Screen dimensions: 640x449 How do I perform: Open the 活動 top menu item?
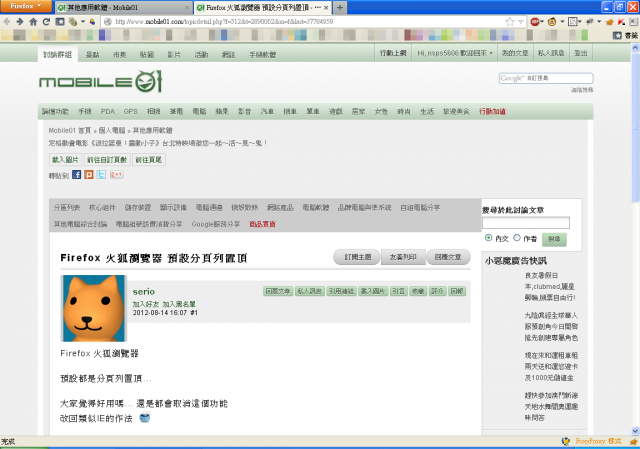[201, 55]
